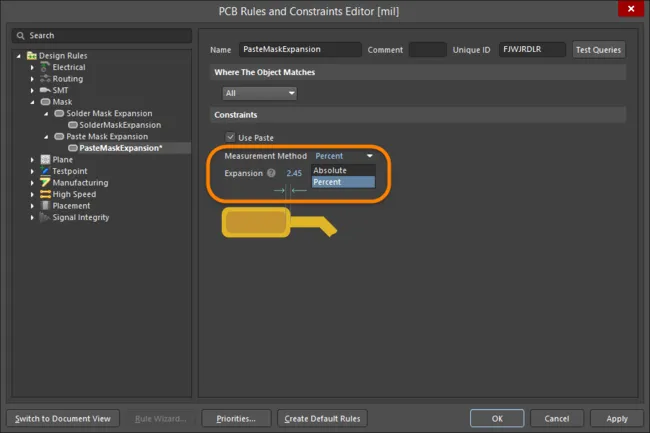Expand the Placement rules node
The image size is (650, 433).
pos(32,206)
